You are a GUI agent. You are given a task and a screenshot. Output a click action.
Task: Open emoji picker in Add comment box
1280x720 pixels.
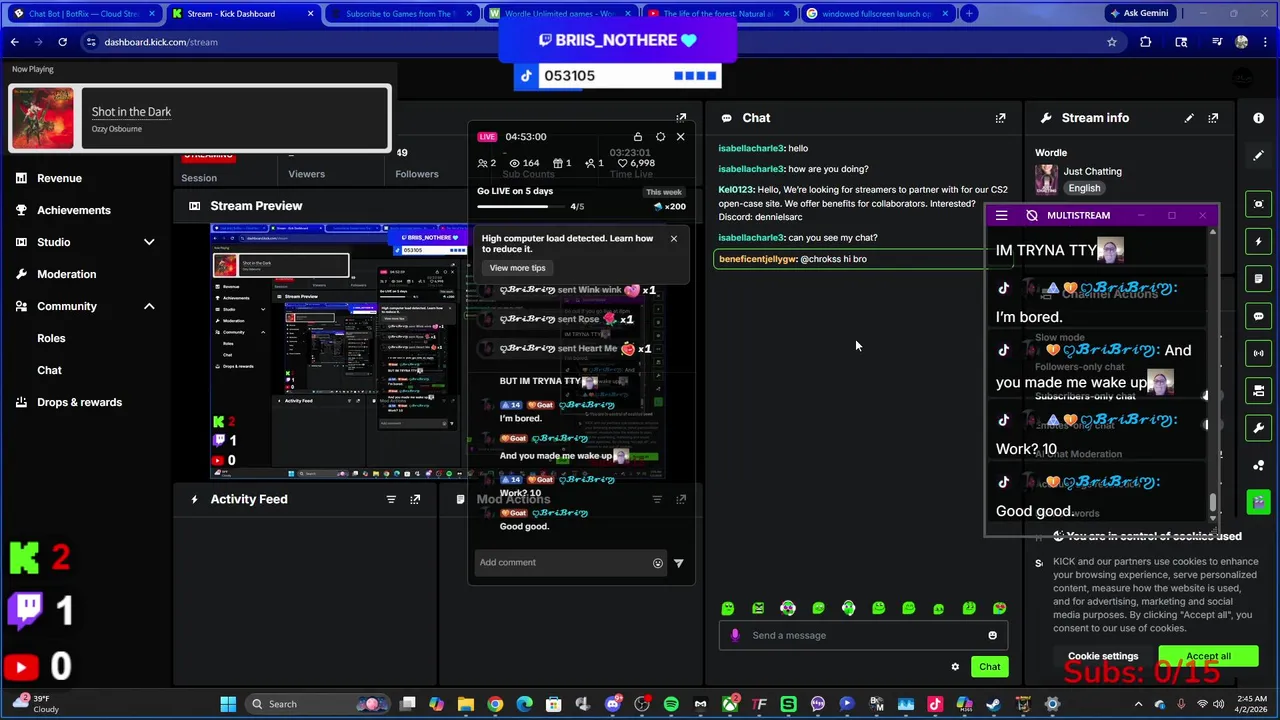[658, 563]
